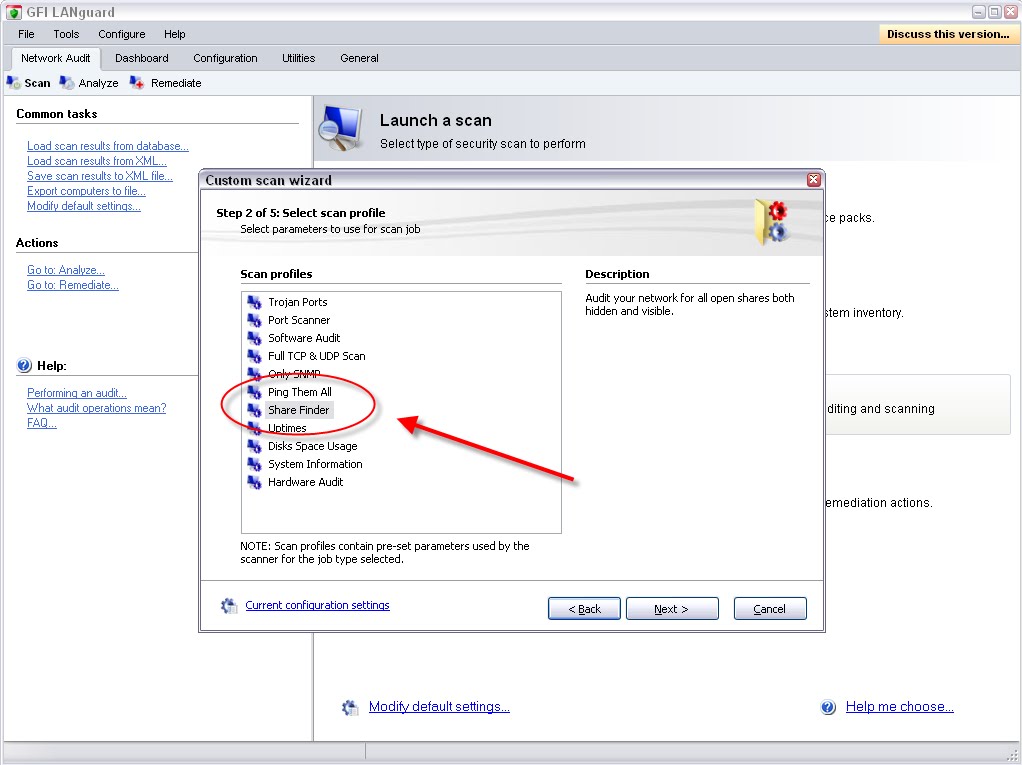Select the Trojan Ports scan profile

pos(298,302)
